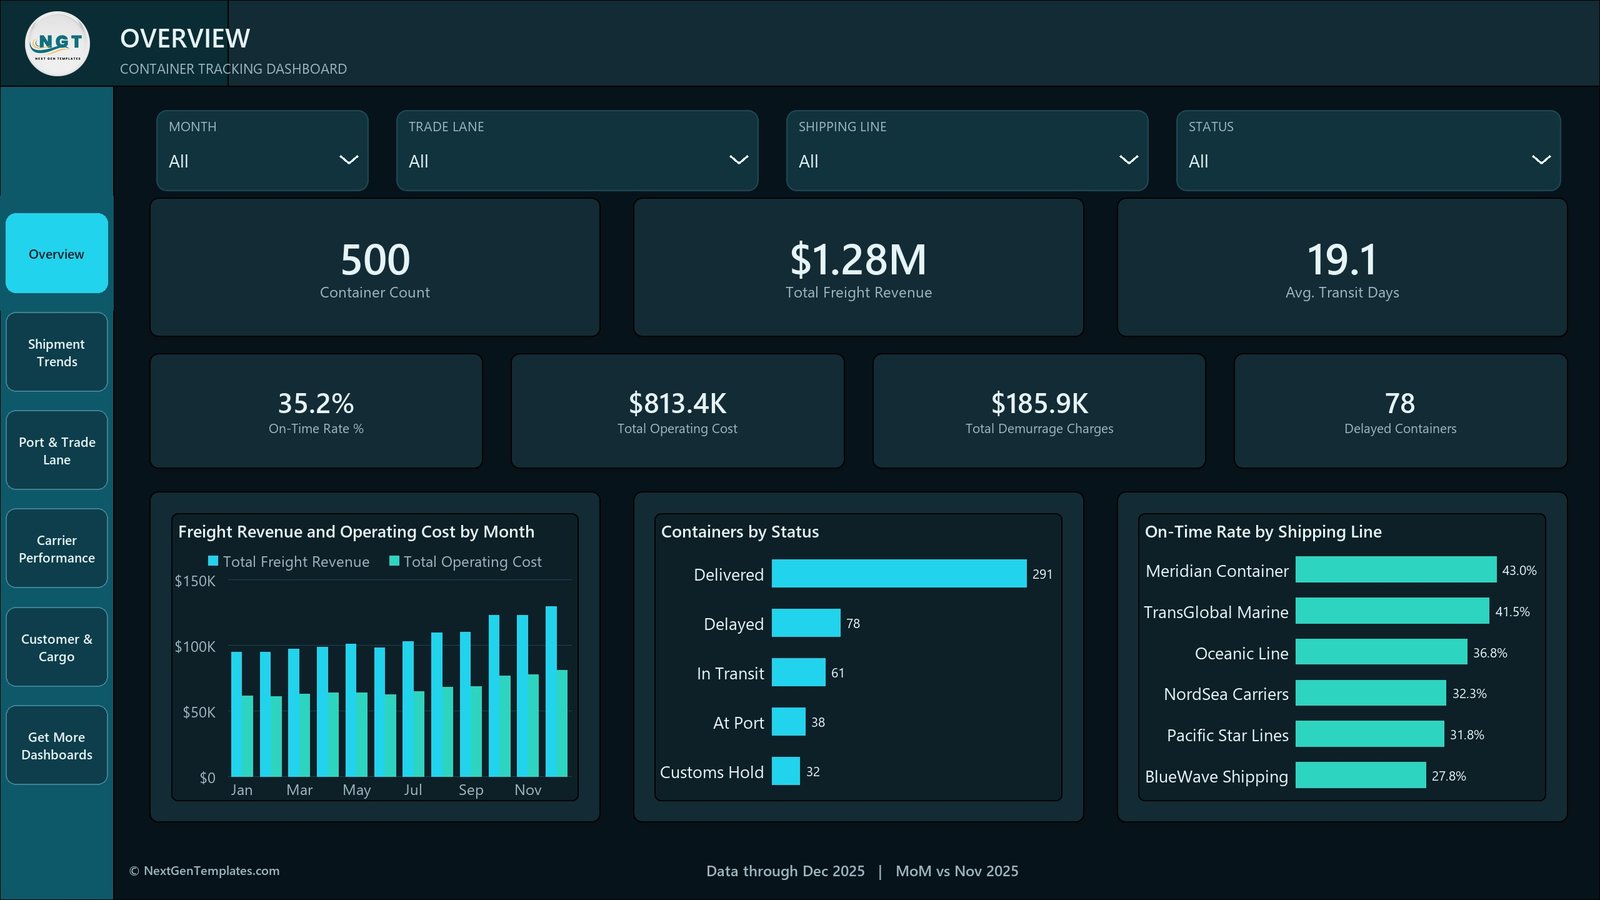
Task: Click the Freight Revenue and Operating Cost title
Action: [356, 532]
